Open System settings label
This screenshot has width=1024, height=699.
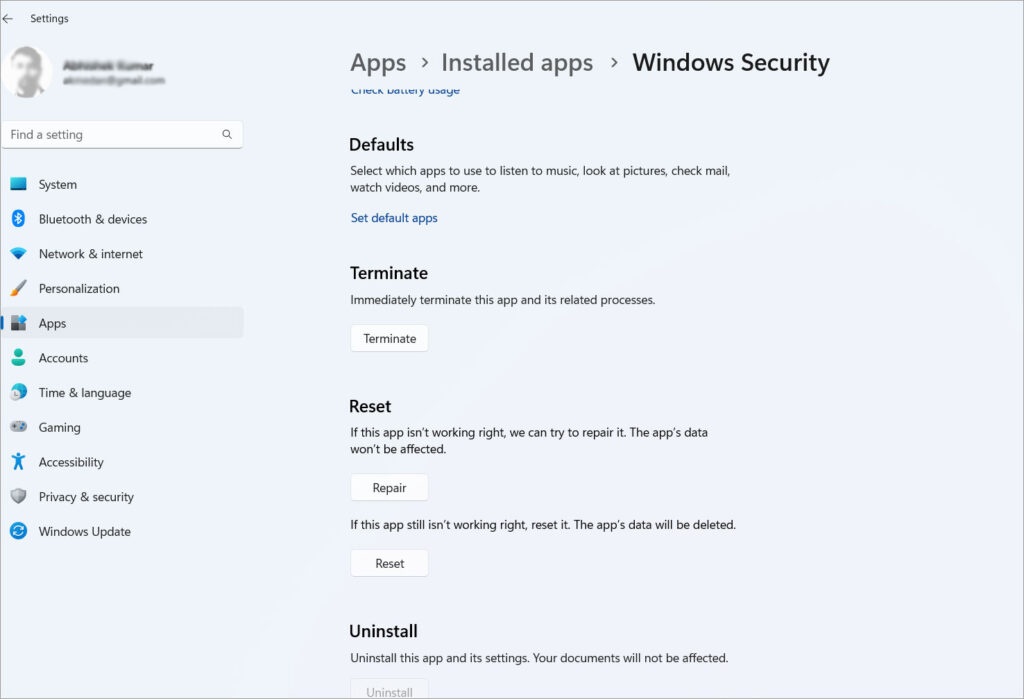pyautogui.click(x=57, y=185)
